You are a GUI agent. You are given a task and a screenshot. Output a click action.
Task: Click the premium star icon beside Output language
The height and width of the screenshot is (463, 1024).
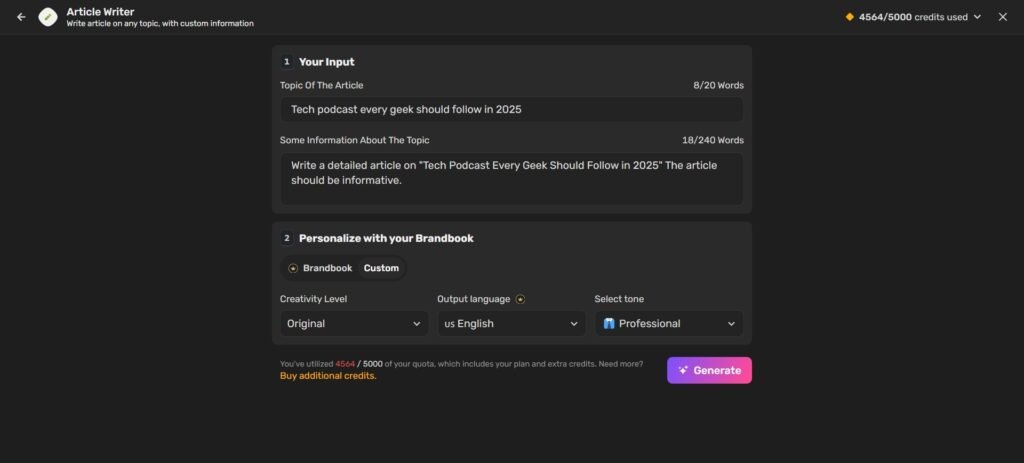point(520,299)
